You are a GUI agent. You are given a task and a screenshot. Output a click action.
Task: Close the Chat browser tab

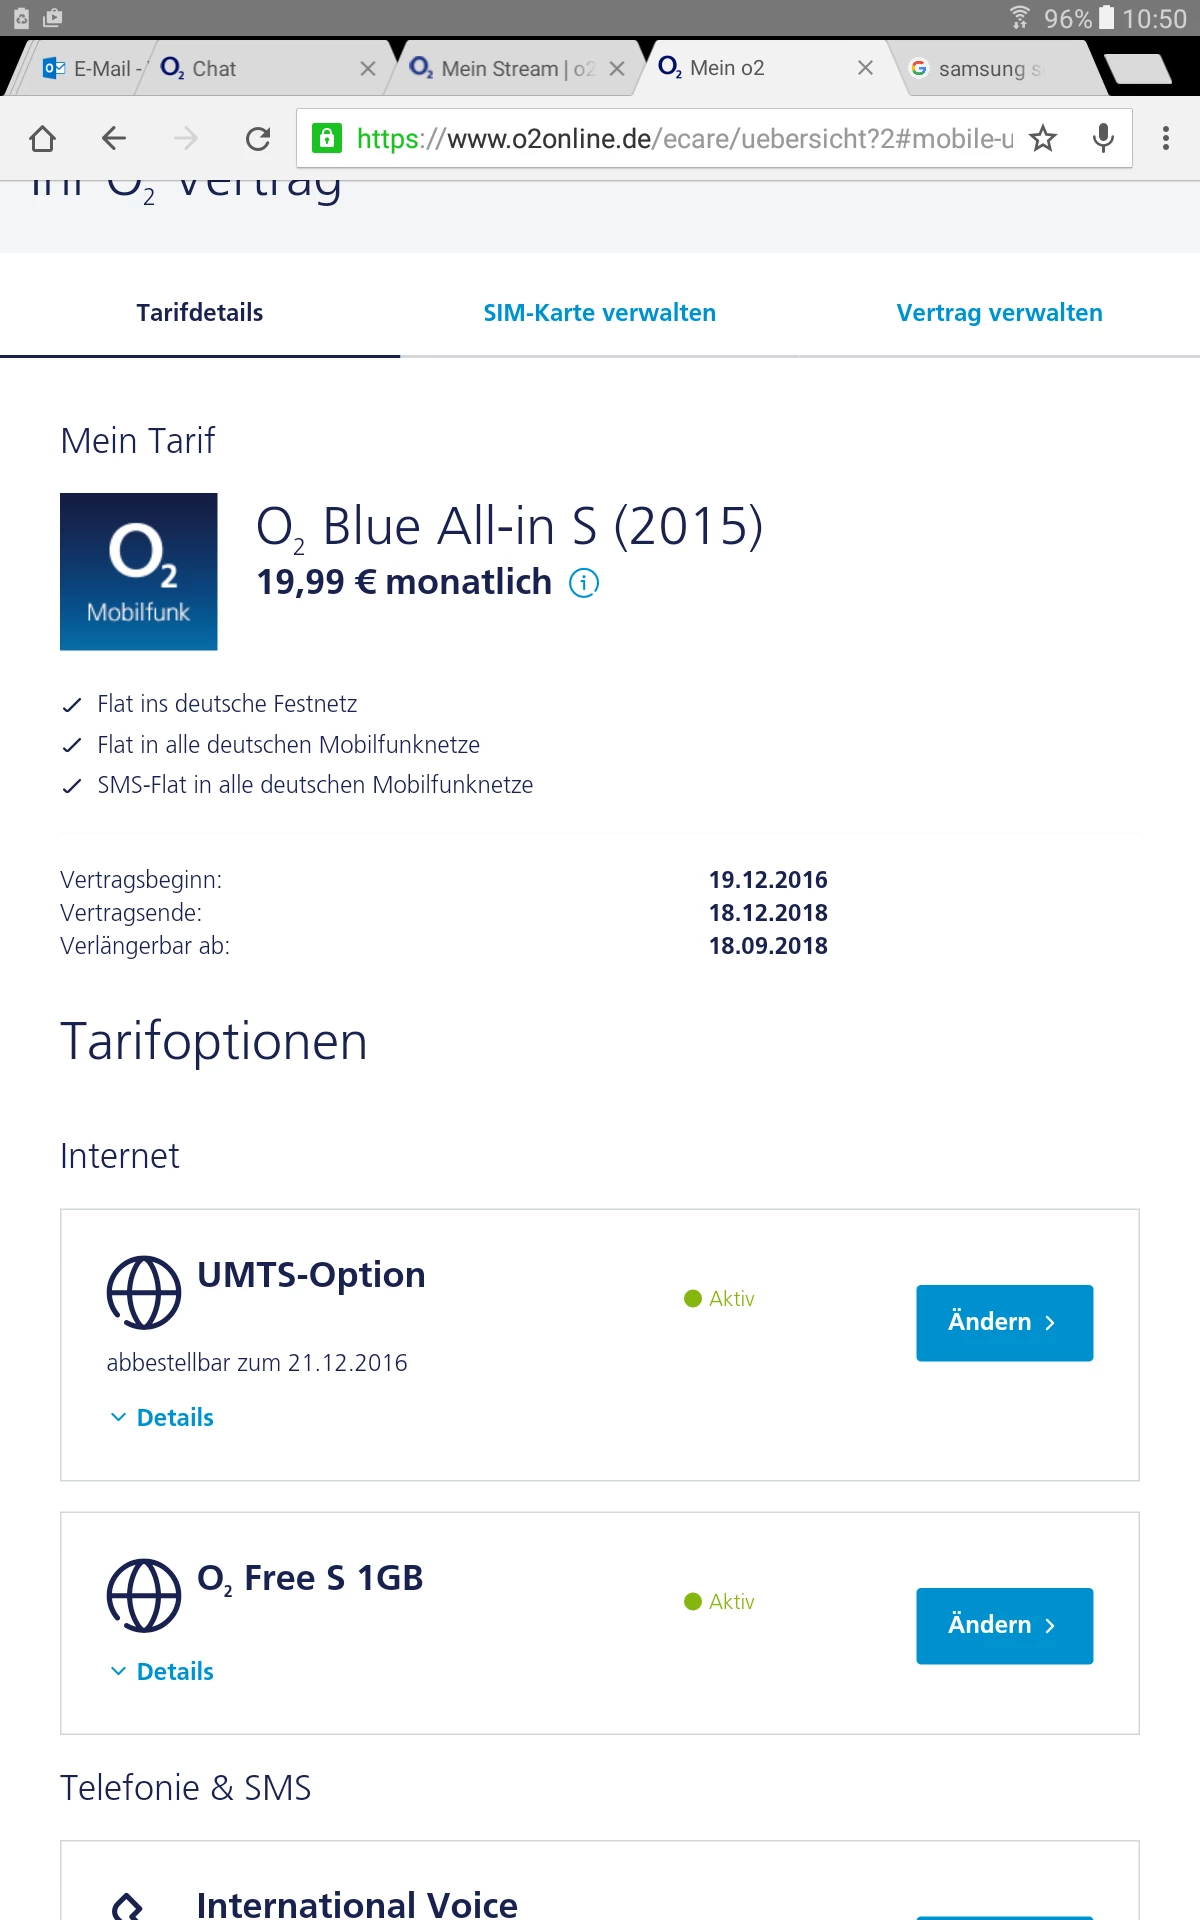368,68
